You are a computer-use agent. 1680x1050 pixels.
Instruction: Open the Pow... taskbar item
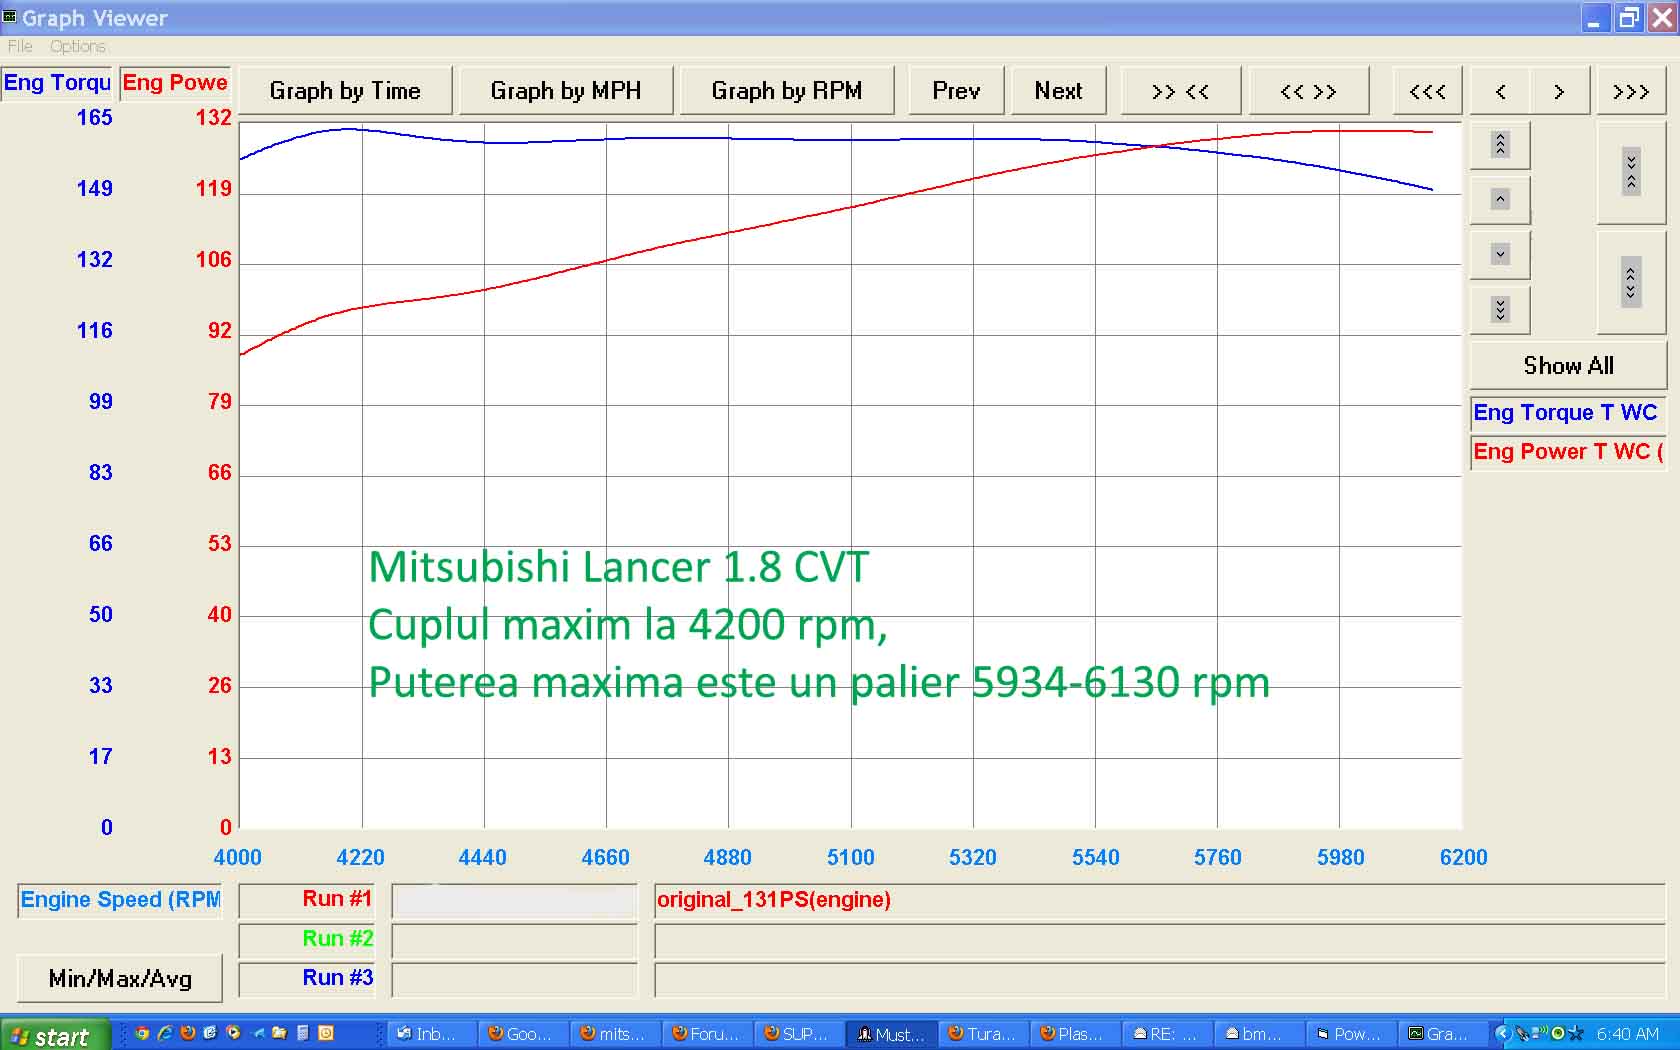1354,1034
